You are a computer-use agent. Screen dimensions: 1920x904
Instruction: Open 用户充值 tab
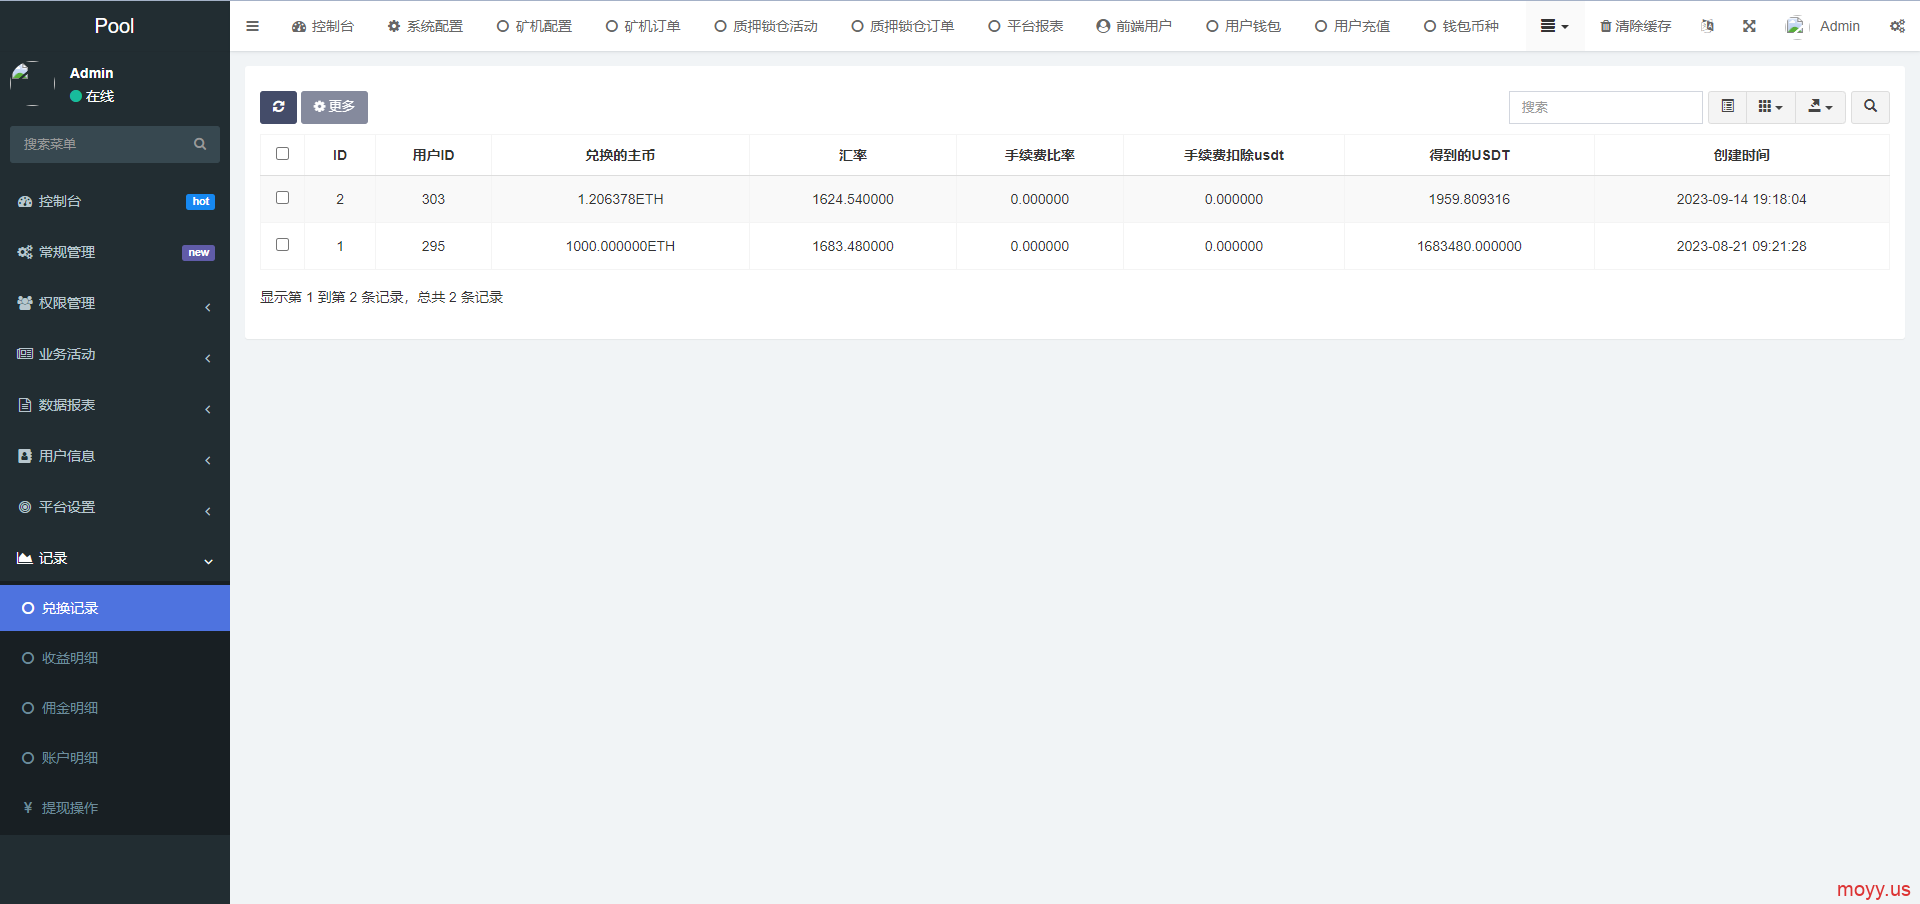pyautogui.click(x=1352, y=26)
